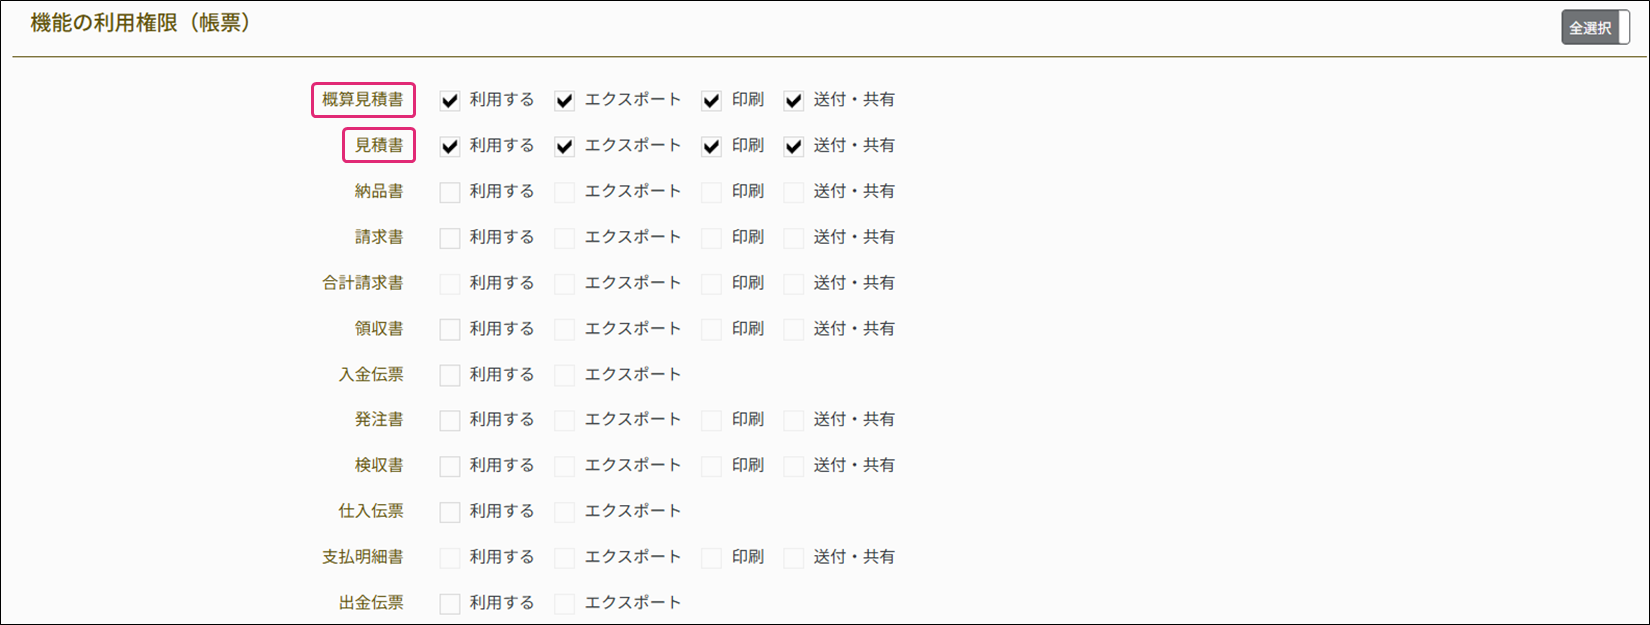This screenshot has height=625, width=1650.
Task: Check 送付・共有 for 検収書
Action: [793, 466]
